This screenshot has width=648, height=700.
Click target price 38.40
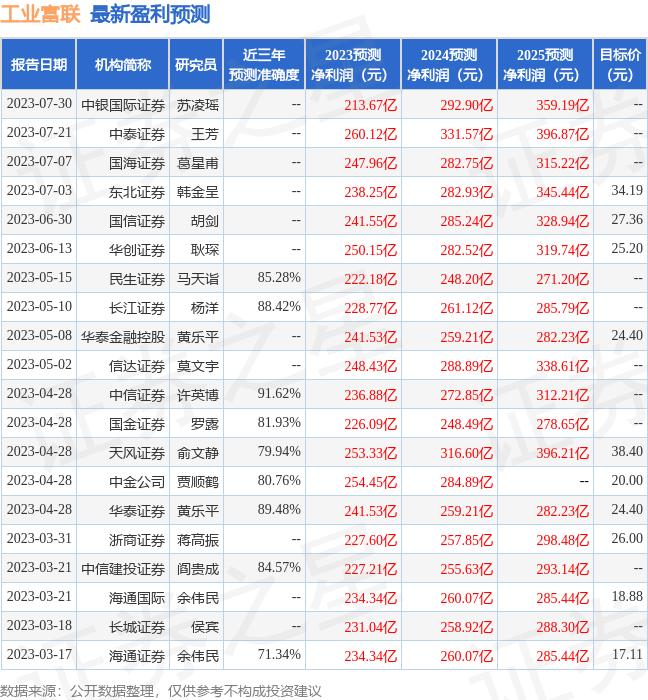[627, 452]
